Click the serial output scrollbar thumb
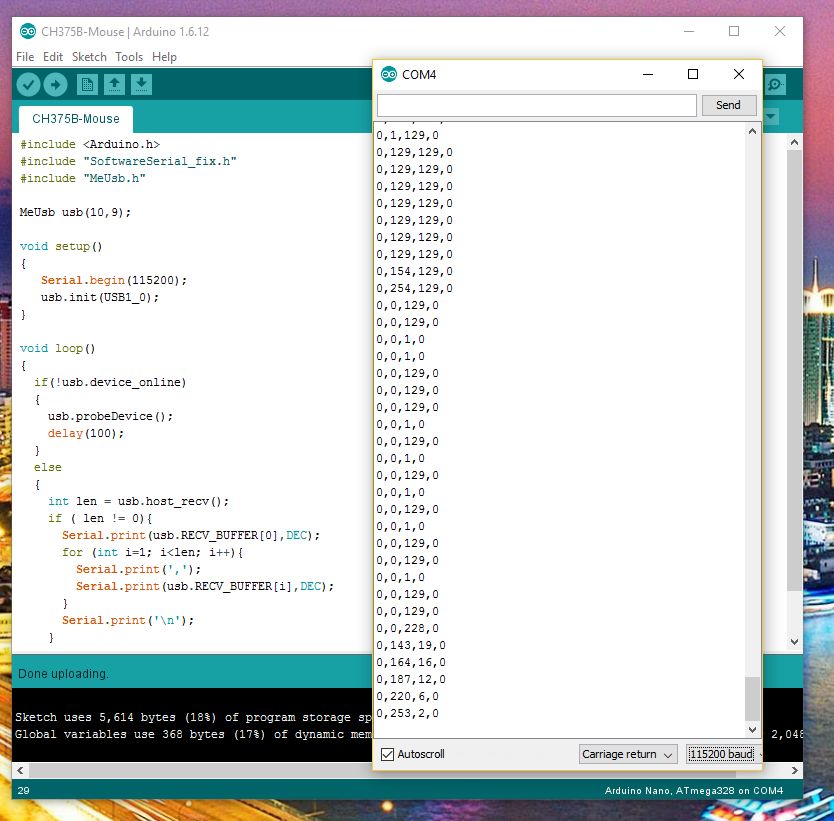Screen dimensions: 834x821 [752, 698]
